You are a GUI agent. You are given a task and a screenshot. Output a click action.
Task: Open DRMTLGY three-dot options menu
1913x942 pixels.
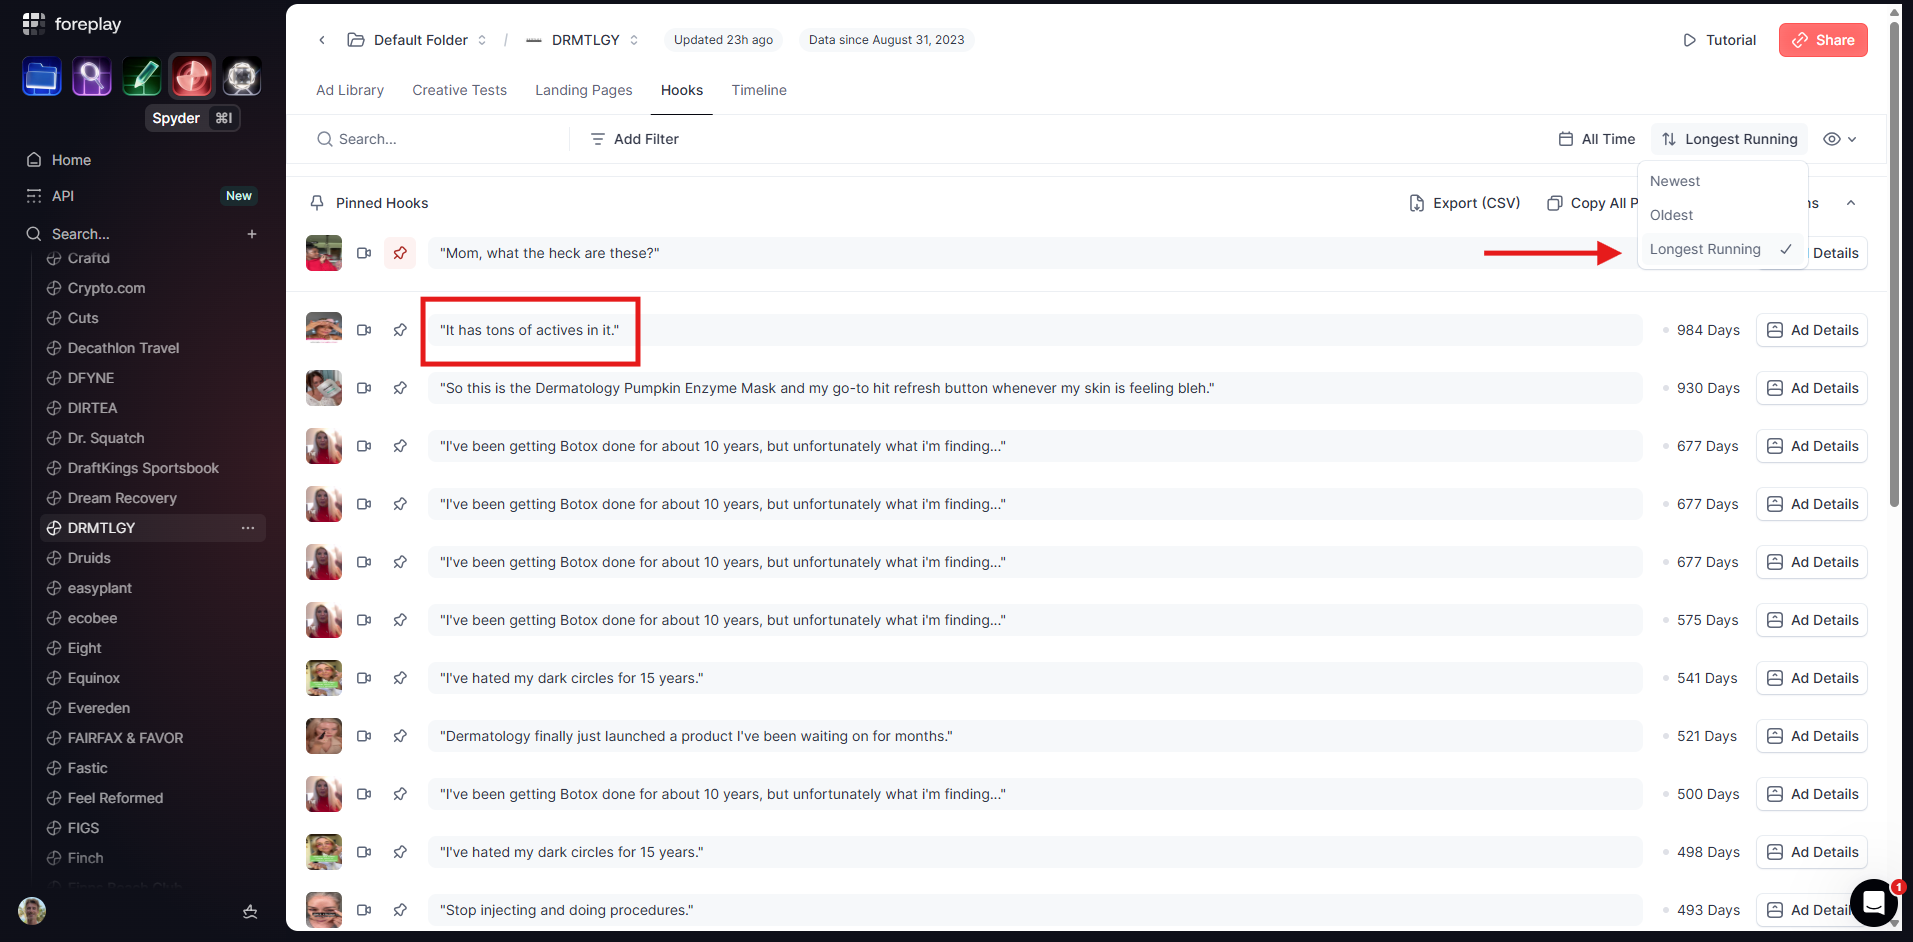248,528
